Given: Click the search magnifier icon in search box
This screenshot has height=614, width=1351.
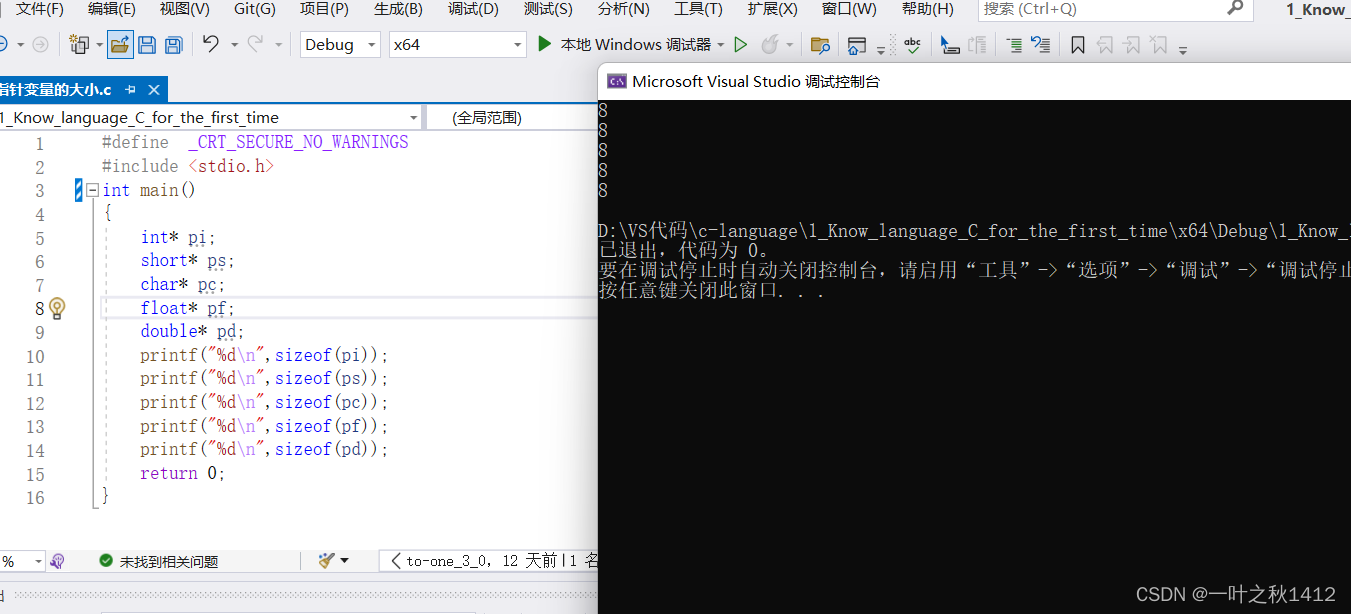Looking at the screenshot, I should [1235, 9].
